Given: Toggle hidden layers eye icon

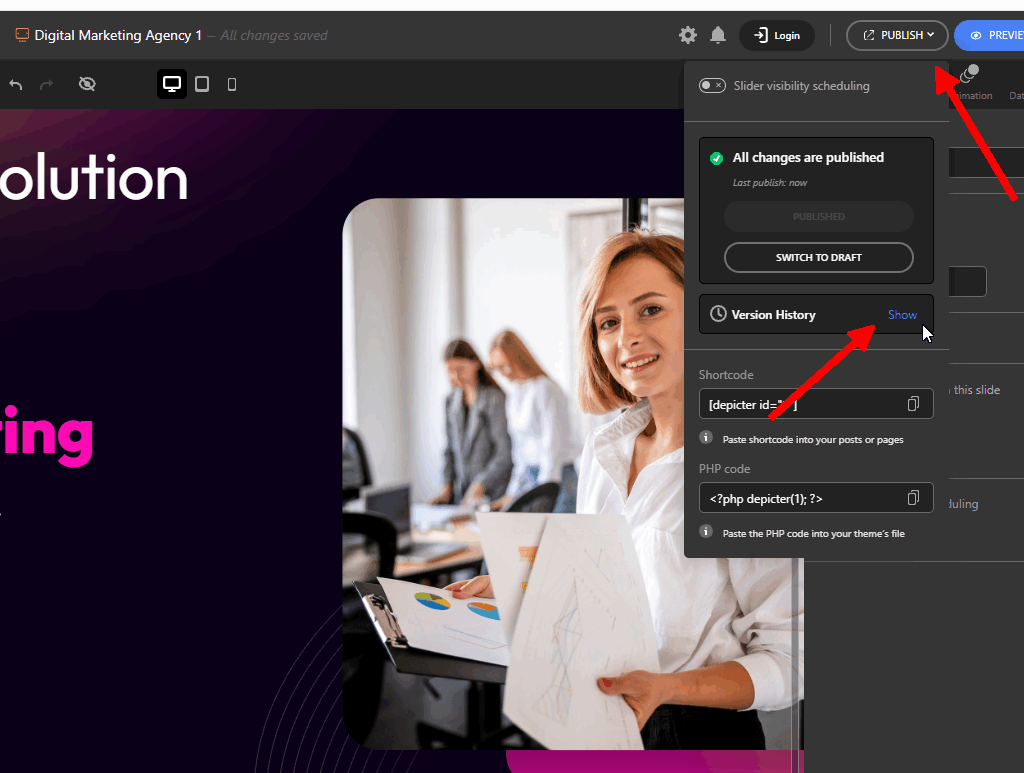Looking at the screenshot, I should tap(87, 84).
